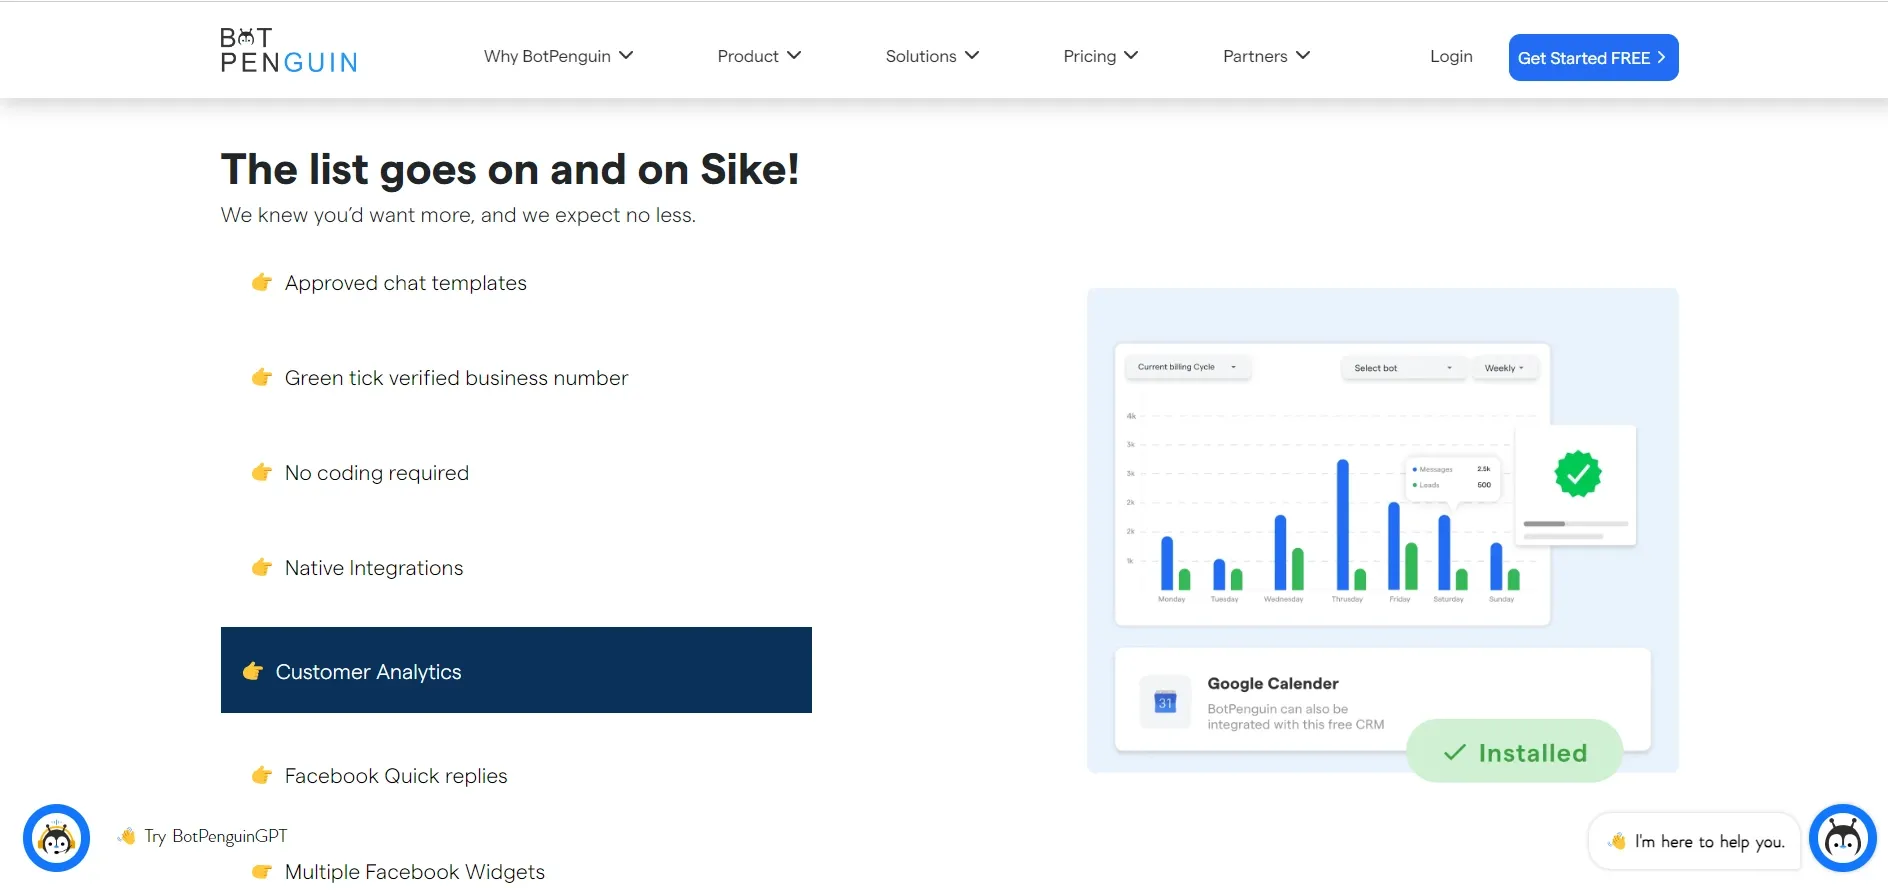Click the Google Calender card title

(x=1273, y=683)
